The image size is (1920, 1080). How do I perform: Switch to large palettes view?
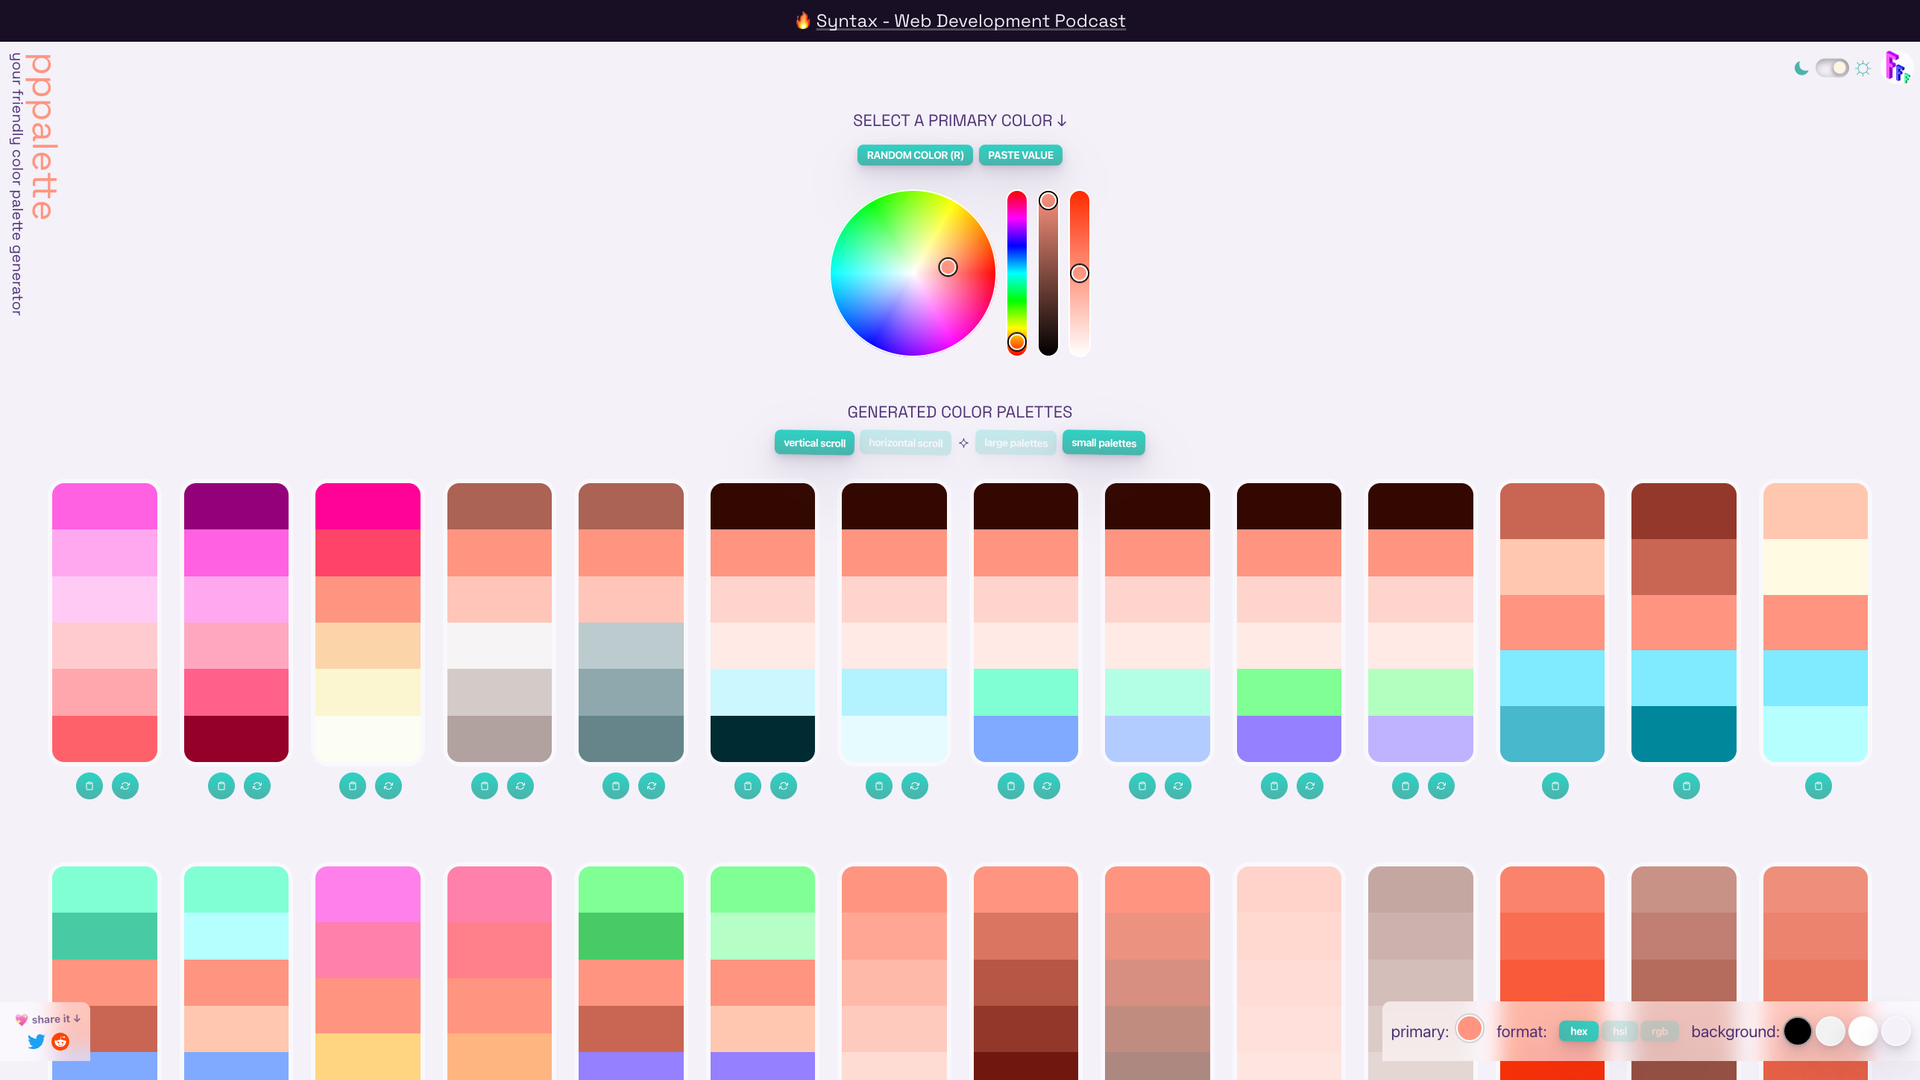(1015, 443)
